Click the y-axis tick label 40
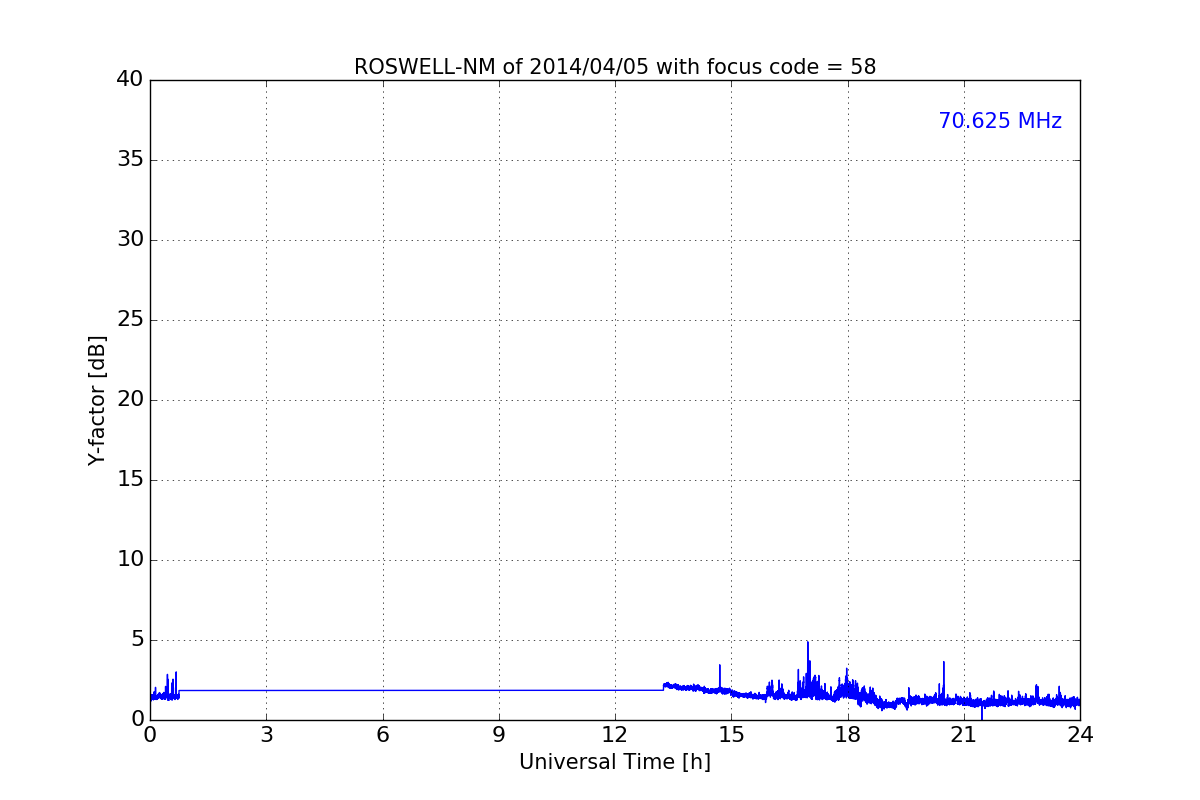Viewport: 1200px width, 800px height. coord(130,80)
